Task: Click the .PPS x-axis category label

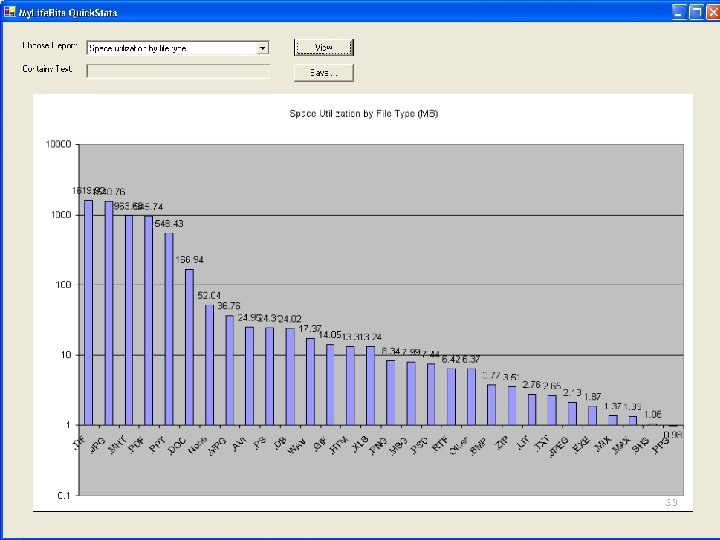Action: tap(661, 446)
